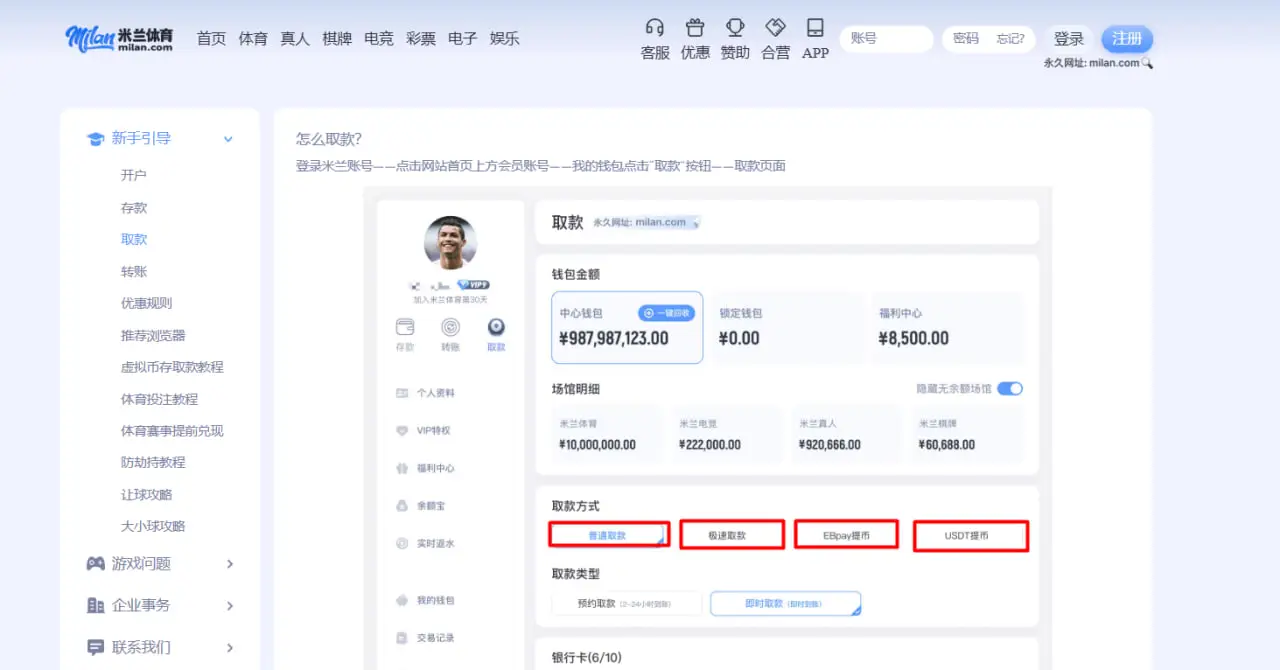Choose the 预约取款 withdrawal type option

[626, 603]
